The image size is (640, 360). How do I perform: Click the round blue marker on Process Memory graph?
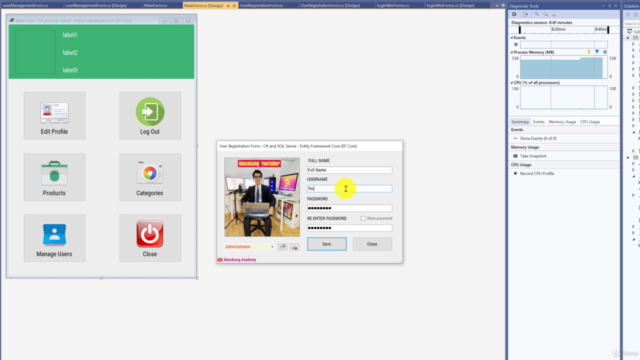(x=605, y=52)
